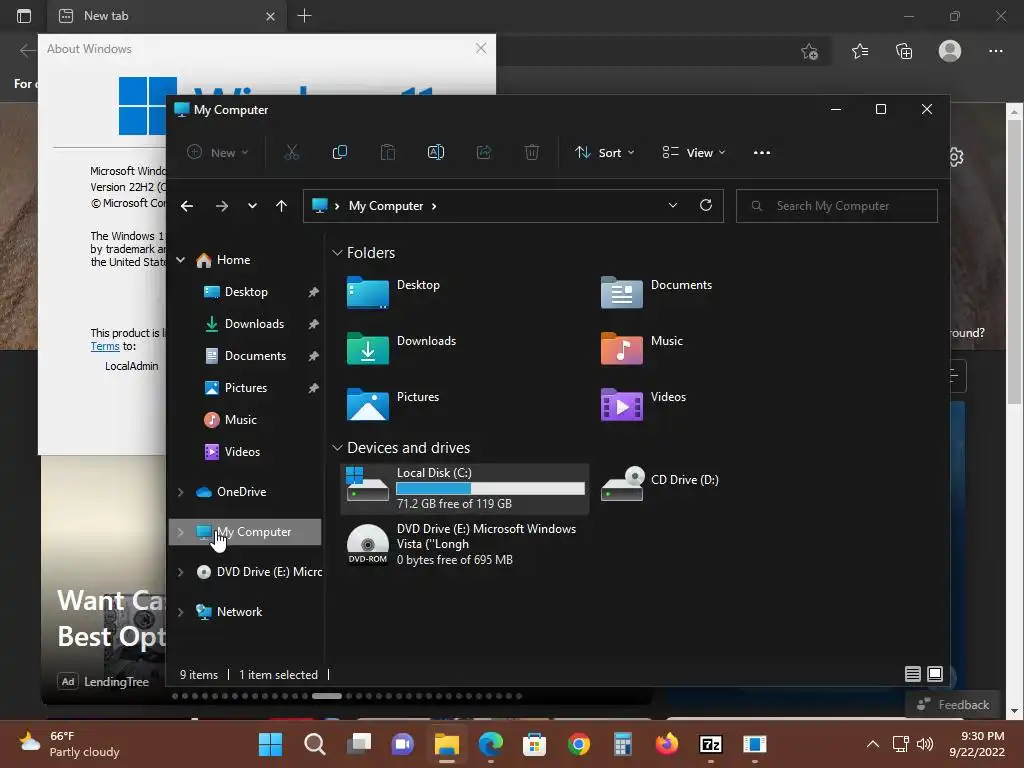This screenshot has height=768, width=1024.
Task: Open the Documents folder in Folders section
Action: (x=656, y=292)
